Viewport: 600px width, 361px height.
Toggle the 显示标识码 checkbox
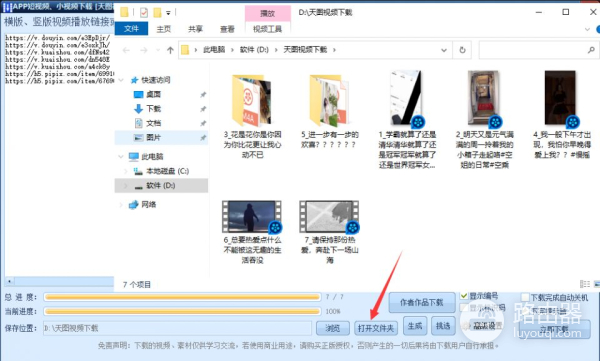click(x=464, y=307)
